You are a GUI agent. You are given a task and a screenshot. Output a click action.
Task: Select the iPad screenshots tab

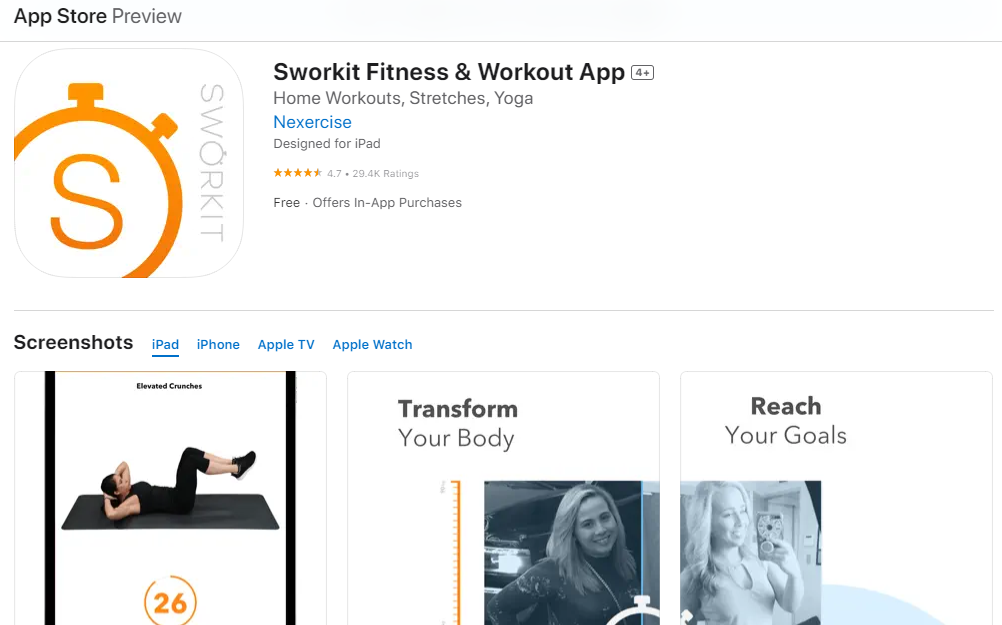point(165,344)
